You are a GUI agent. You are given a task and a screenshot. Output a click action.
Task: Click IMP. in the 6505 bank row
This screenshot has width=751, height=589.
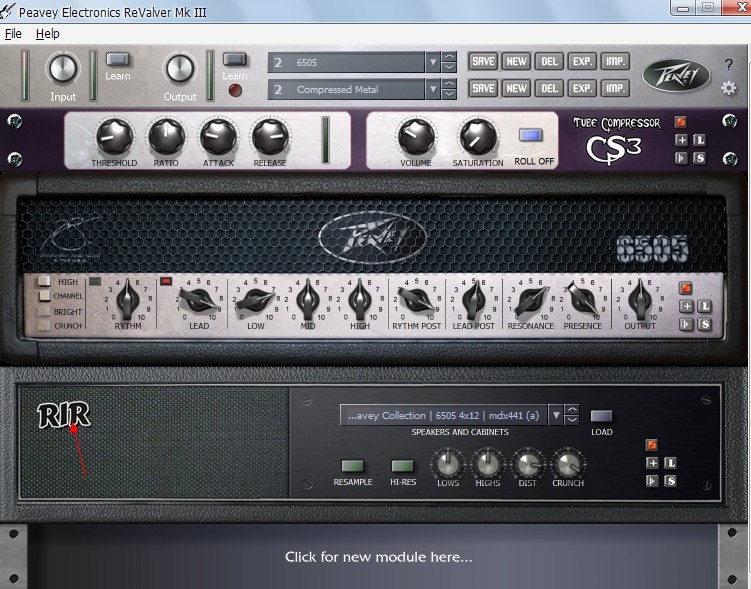coord(615,61)
